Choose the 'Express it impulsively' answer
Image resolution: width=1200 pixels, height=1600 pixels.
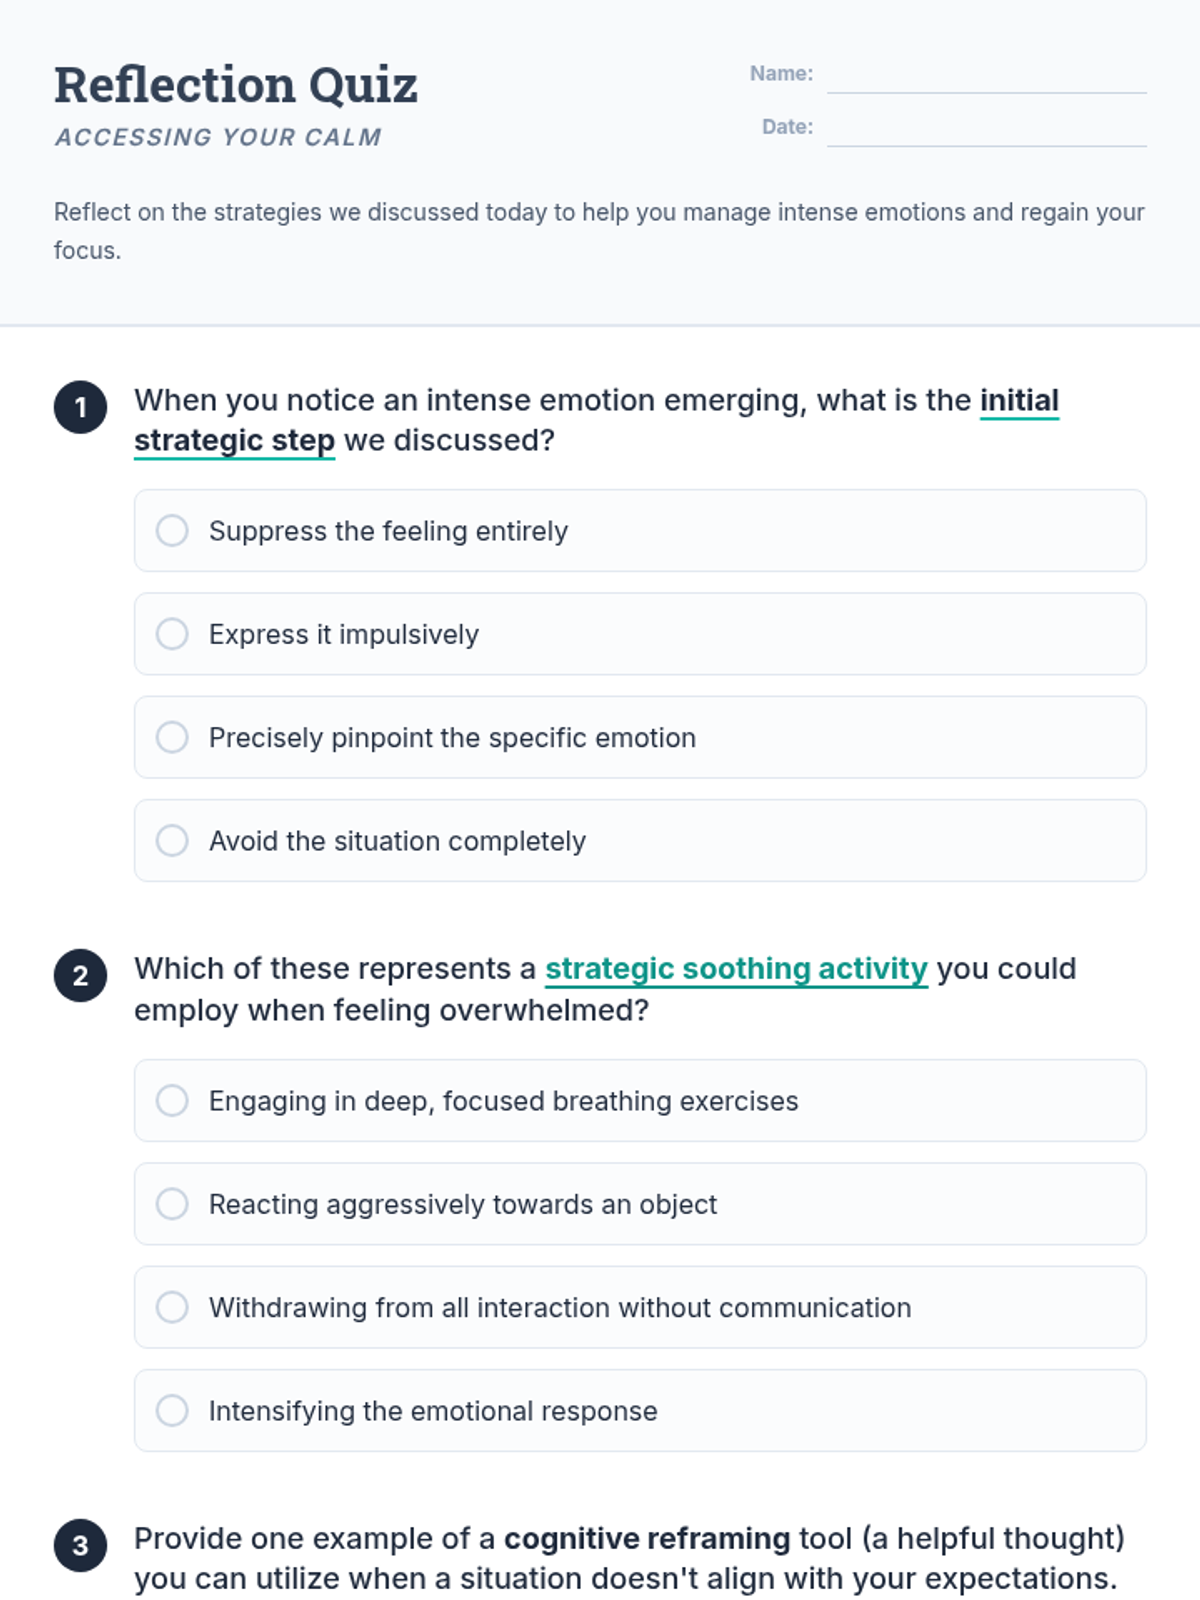coord(640,634)
